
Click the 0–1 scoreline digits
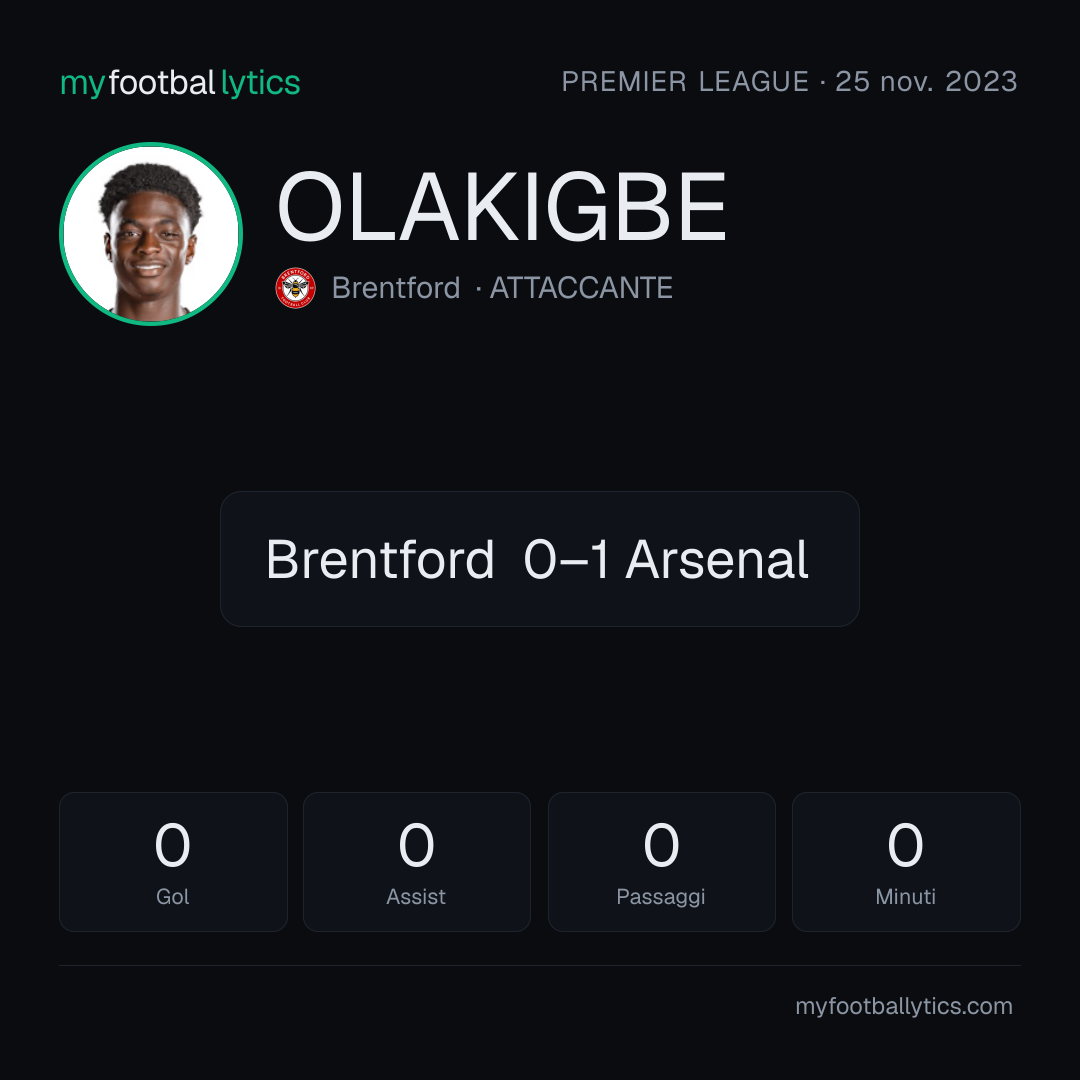point(566,559)
